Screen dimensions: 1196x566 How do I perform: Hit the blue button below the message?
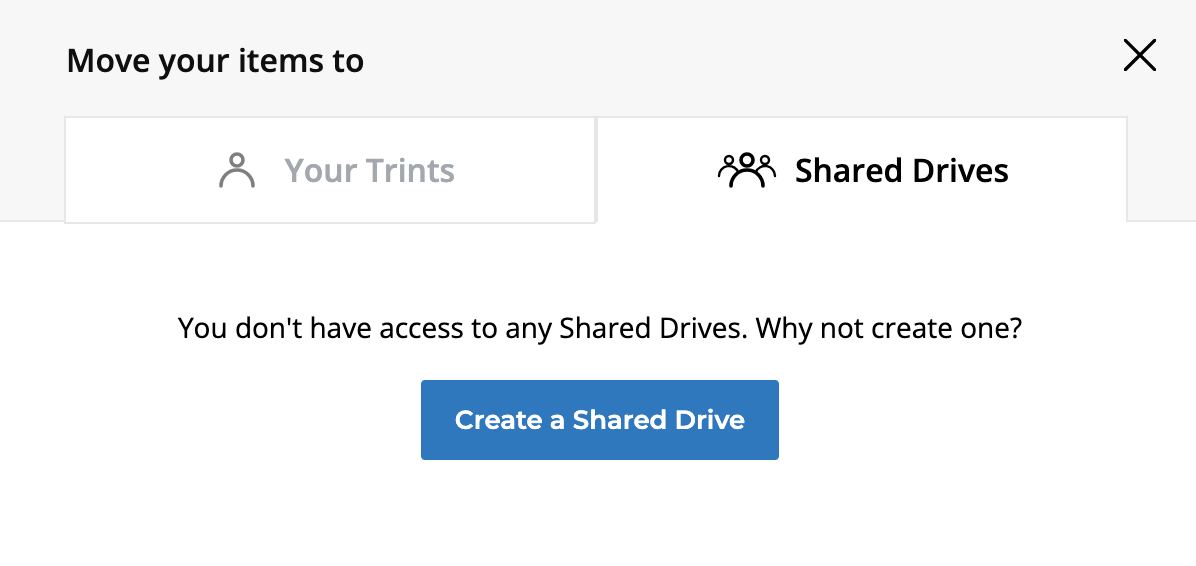click(x=599, y=420)
